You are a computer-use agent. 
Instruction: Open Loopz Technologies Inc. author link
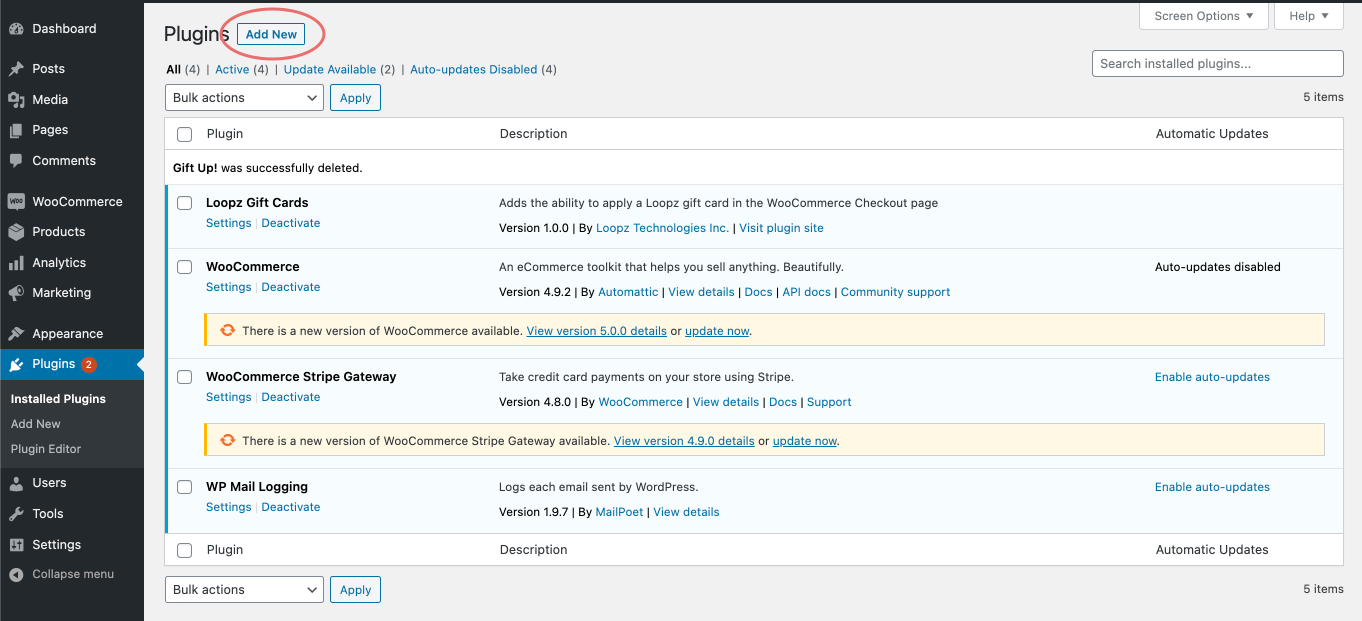pyautogui.click(x=662, y=228)
